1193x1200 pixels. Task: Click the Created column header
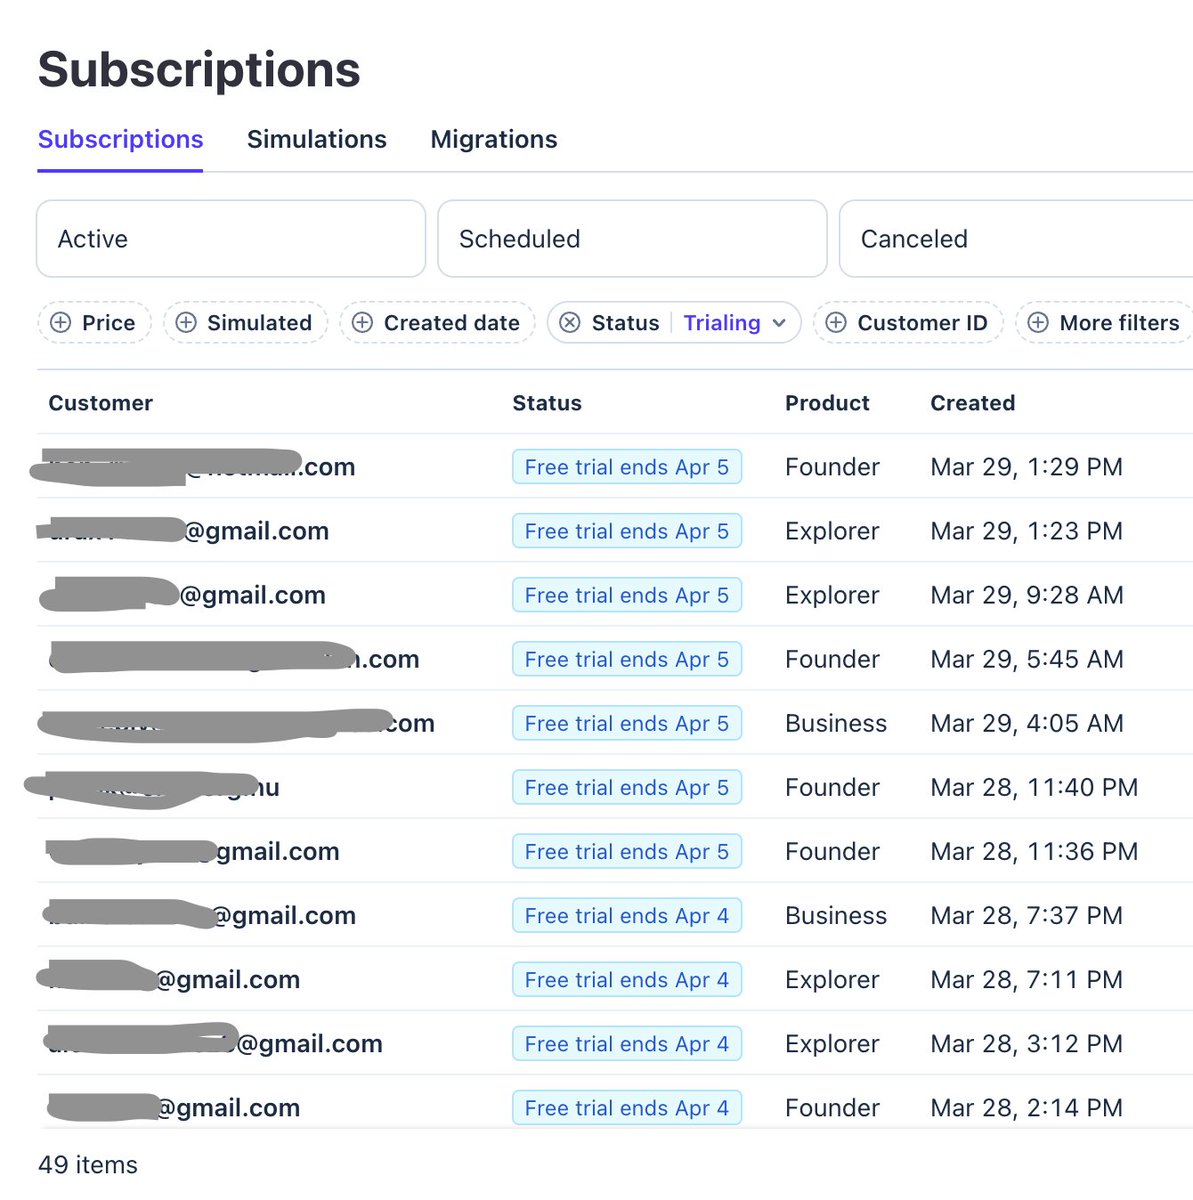[x=972, y=403]
